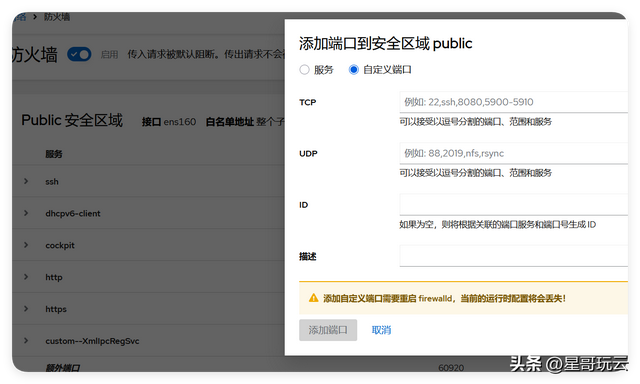Click the dialog title 添加端口到安全区域 public

point(385,43)
